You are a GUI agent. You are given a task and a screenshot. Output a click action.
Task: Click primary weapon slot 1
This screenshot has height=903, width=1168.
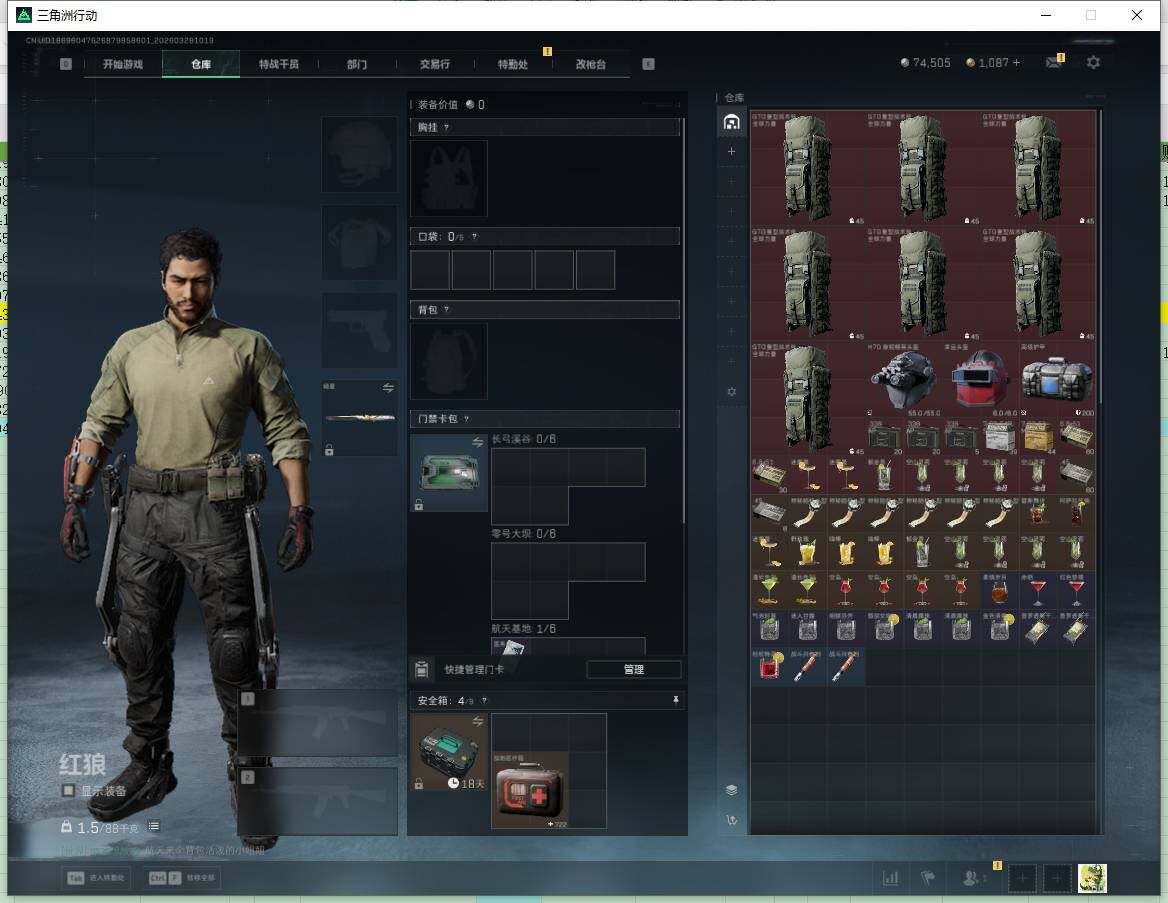coord(318,723)
